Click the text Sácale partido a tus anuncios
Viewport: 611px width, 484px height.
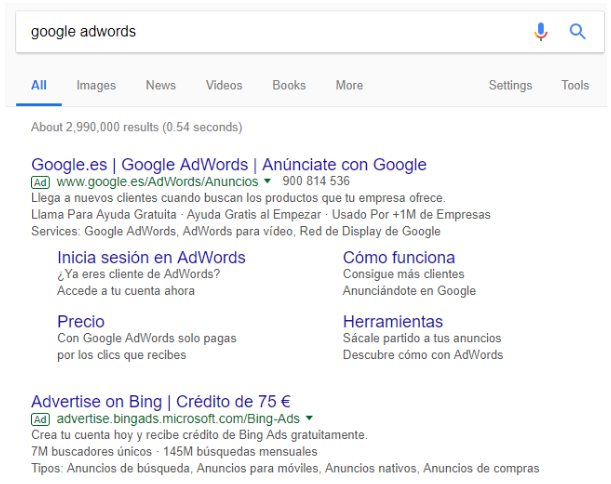click(422, 338)
